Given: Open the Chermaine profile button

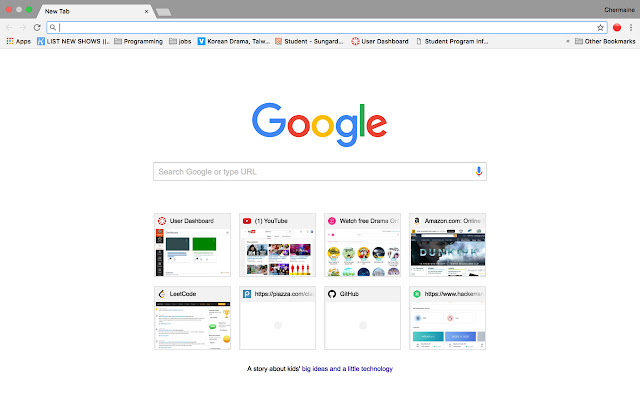Looking at the screenshot, I should click(619, 10).
